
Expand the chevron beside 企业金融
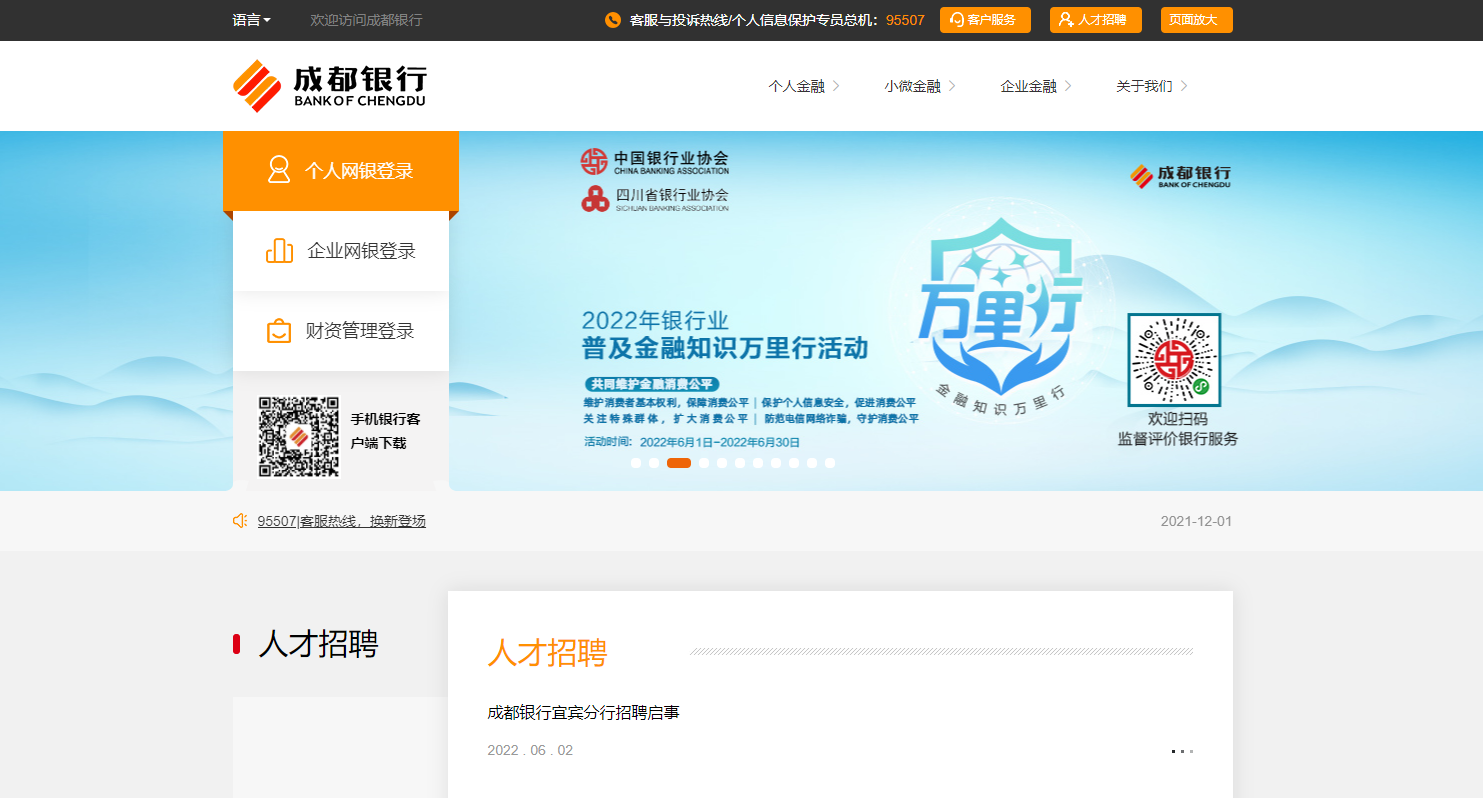[1068, 86]
